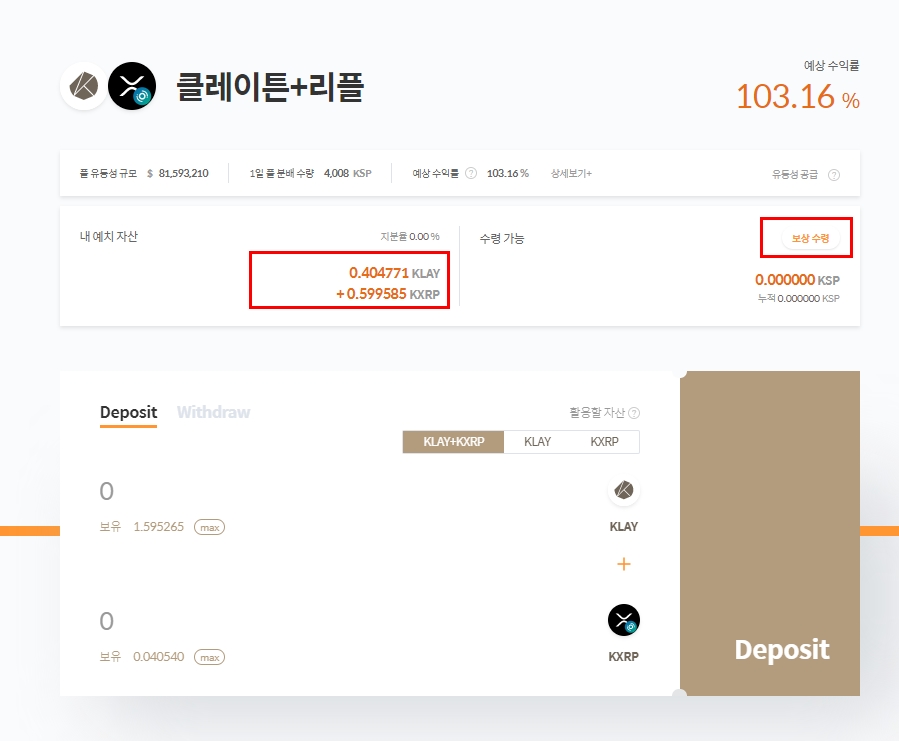Image resolution: width=899 pixels, height=741 pixels.
Task: Click the KLAY coin icon in deposit row
Action: click(624, 490)
